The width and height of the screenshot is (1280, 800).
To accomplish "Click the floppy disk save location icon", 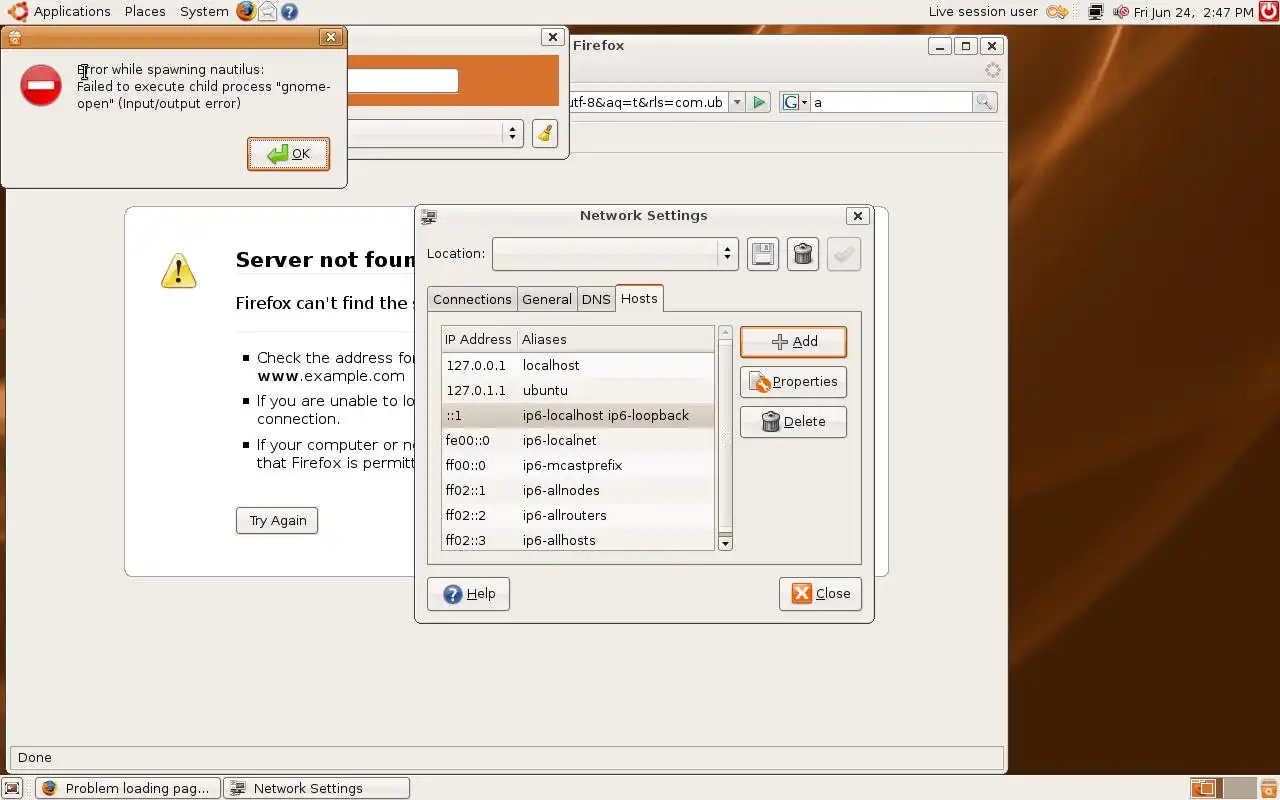I will tap(763, 254).
